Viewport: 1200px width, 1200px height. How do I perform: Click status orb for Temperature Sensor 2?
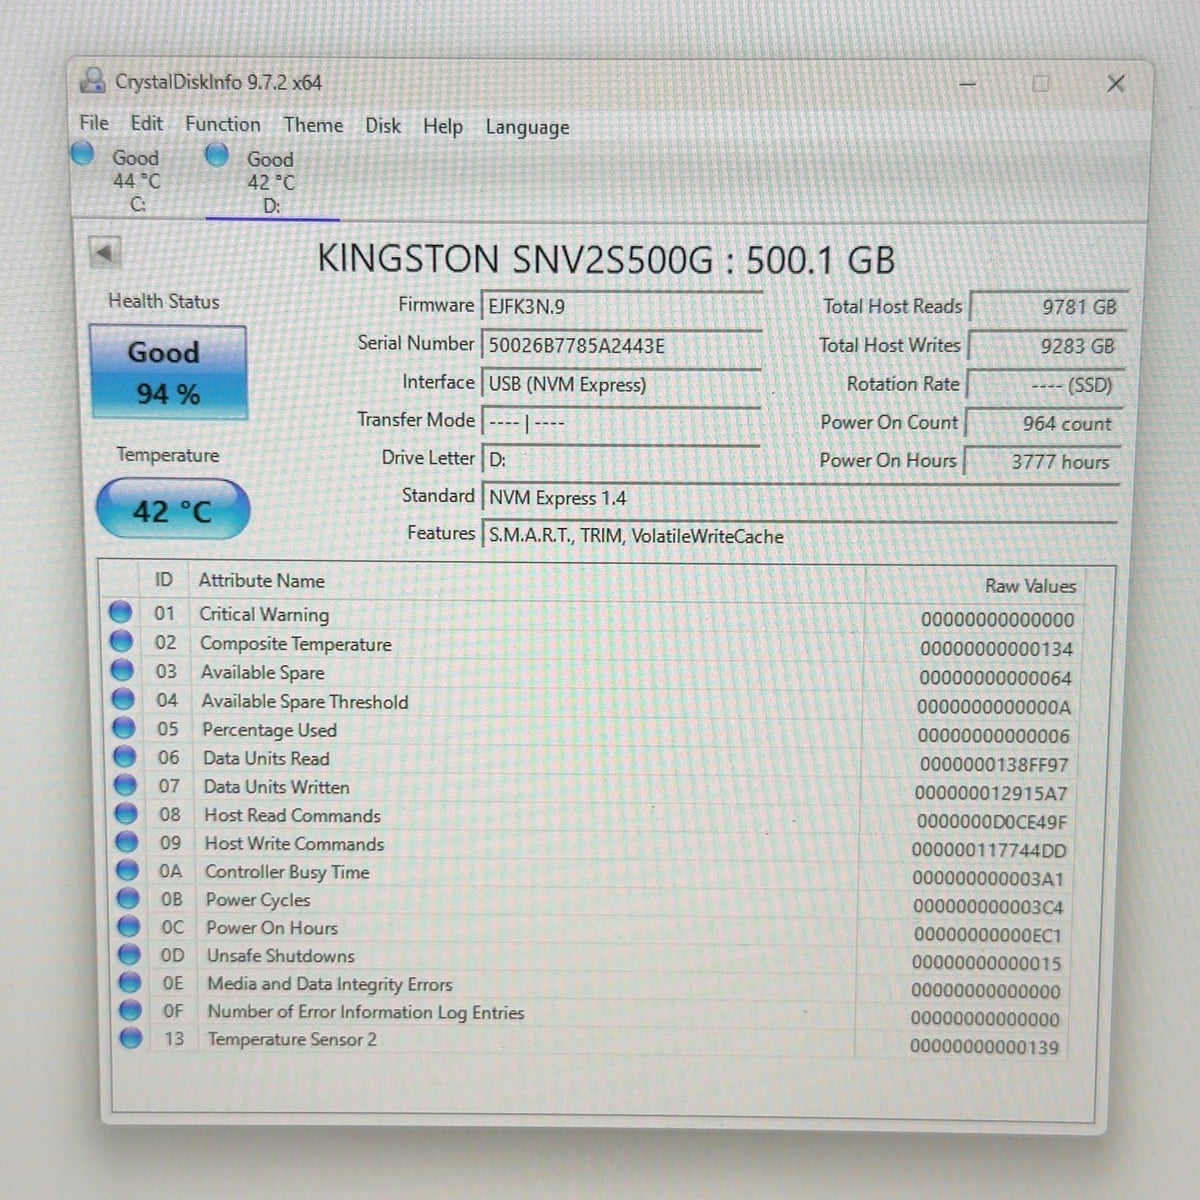(x=131, y=1038)
